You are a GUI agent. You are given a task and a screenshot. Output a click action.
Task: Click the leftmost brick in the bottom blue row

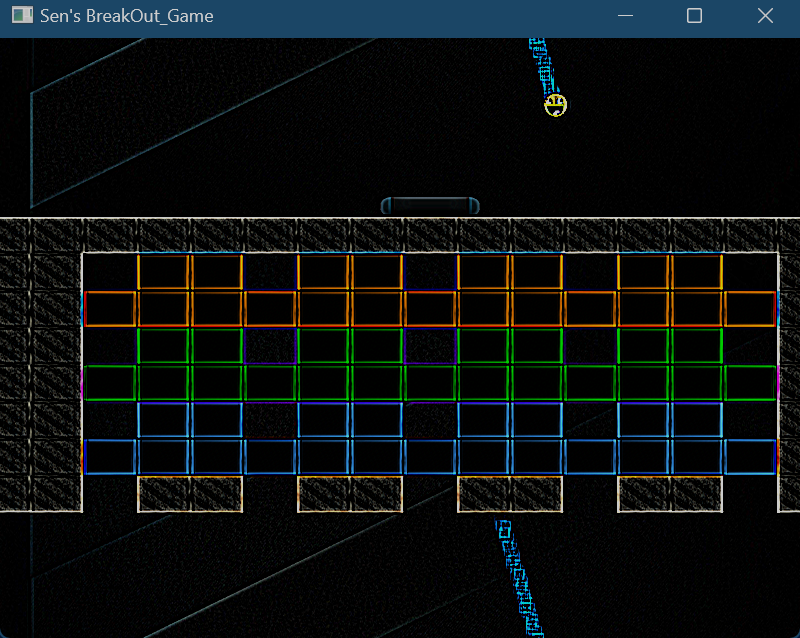pos(110,457)
